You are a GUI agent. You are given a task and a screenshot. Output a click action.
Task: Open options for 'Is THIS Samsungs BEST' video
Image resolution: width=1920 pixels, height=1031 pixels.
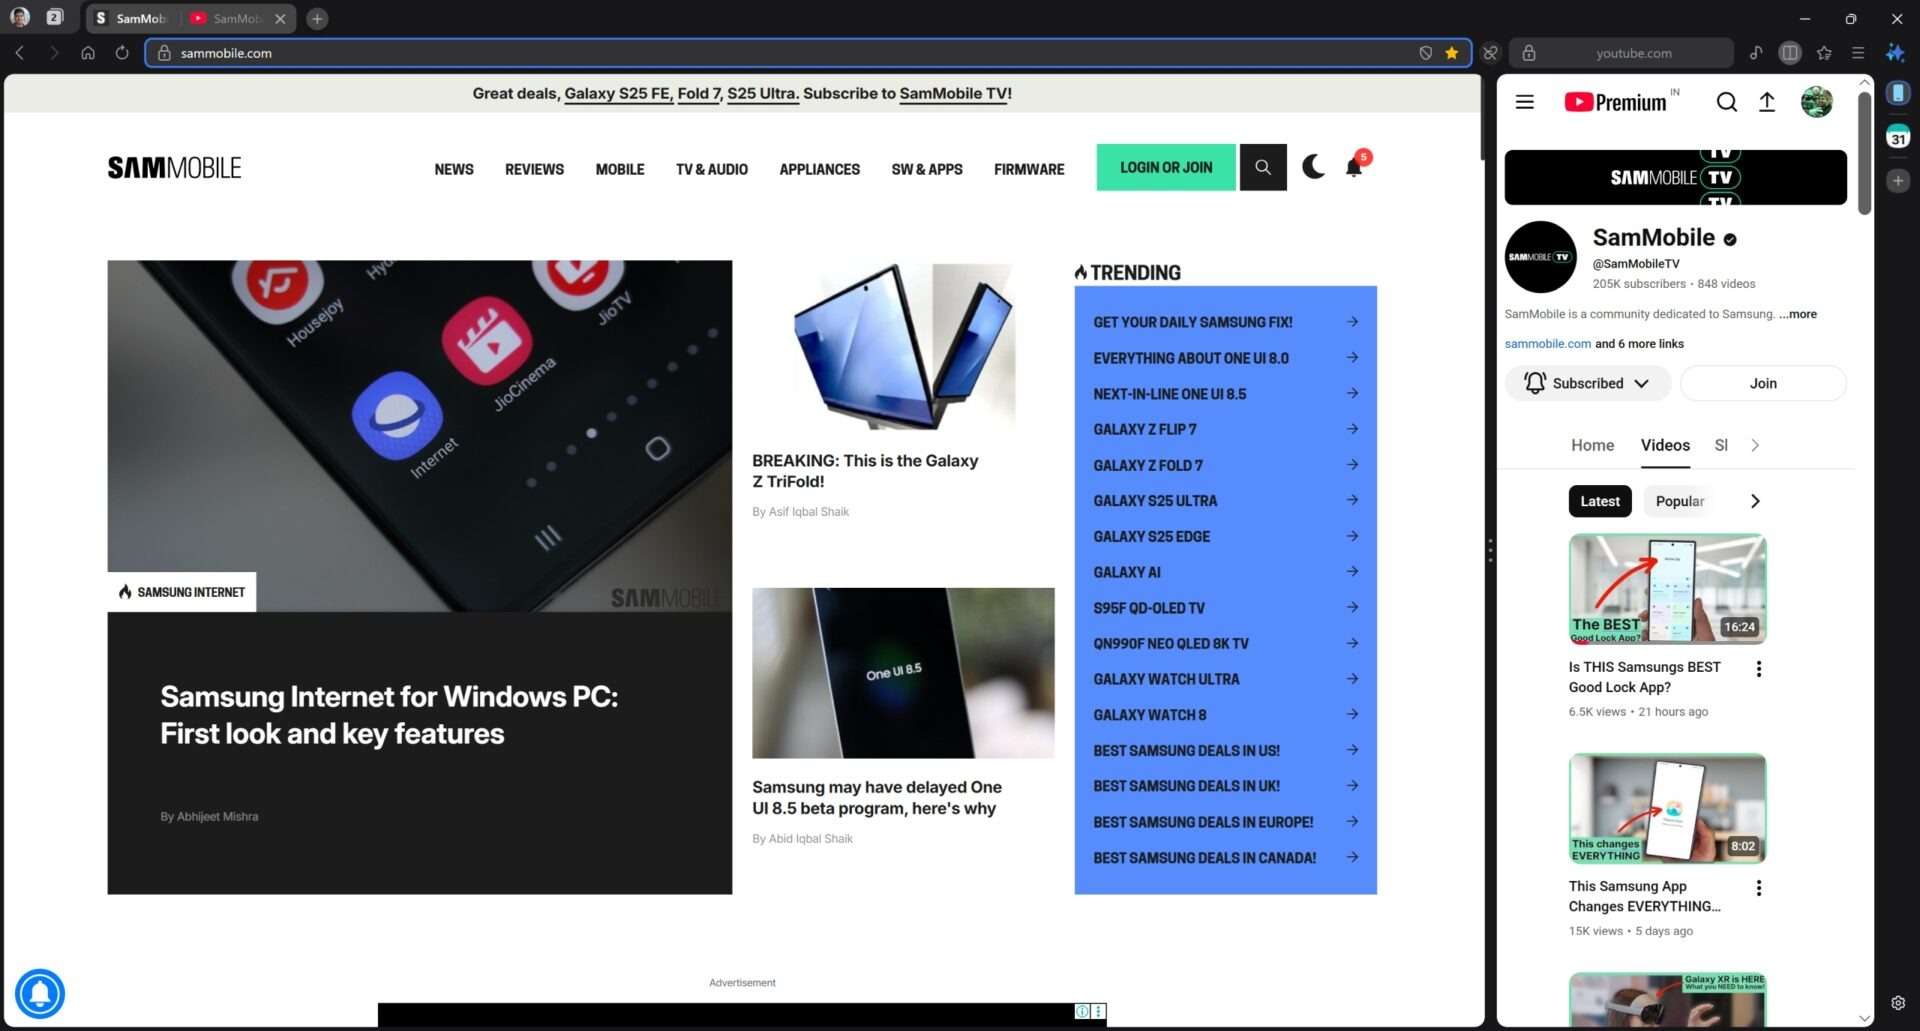click(1758, 669)
